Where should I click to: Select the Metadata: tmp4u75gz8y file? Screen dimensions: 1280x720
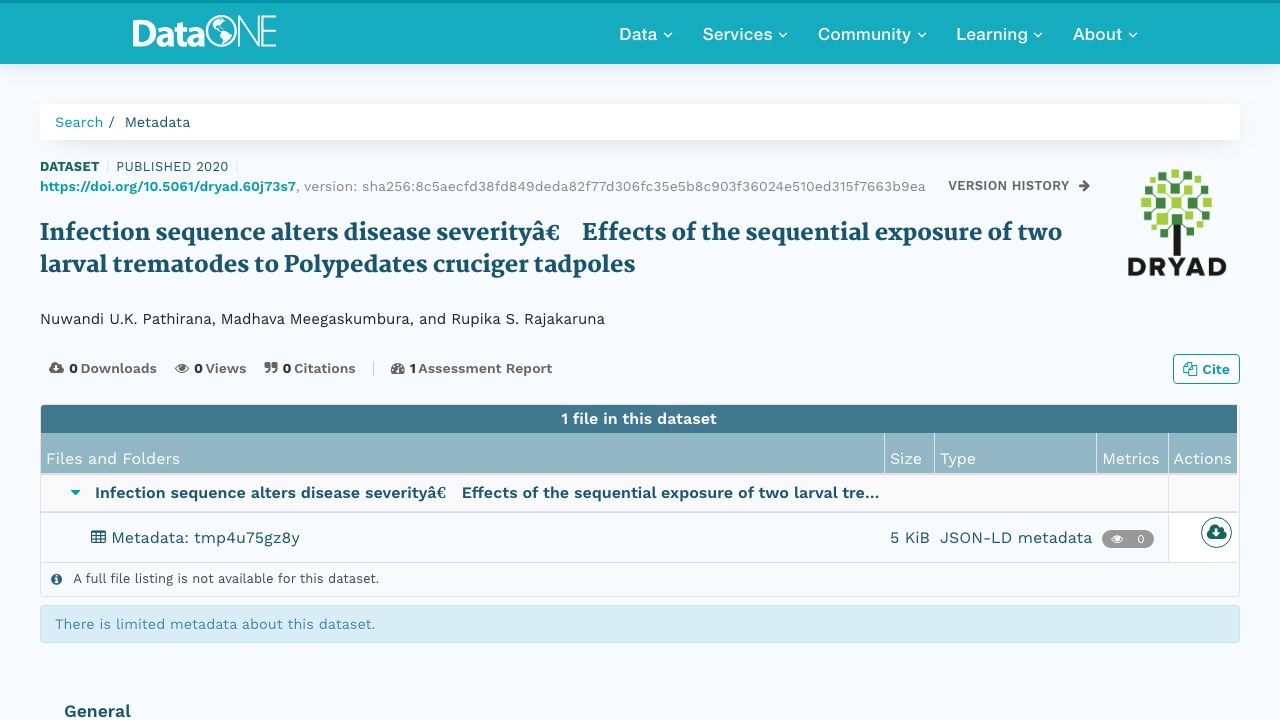click(x=205, y=538)
